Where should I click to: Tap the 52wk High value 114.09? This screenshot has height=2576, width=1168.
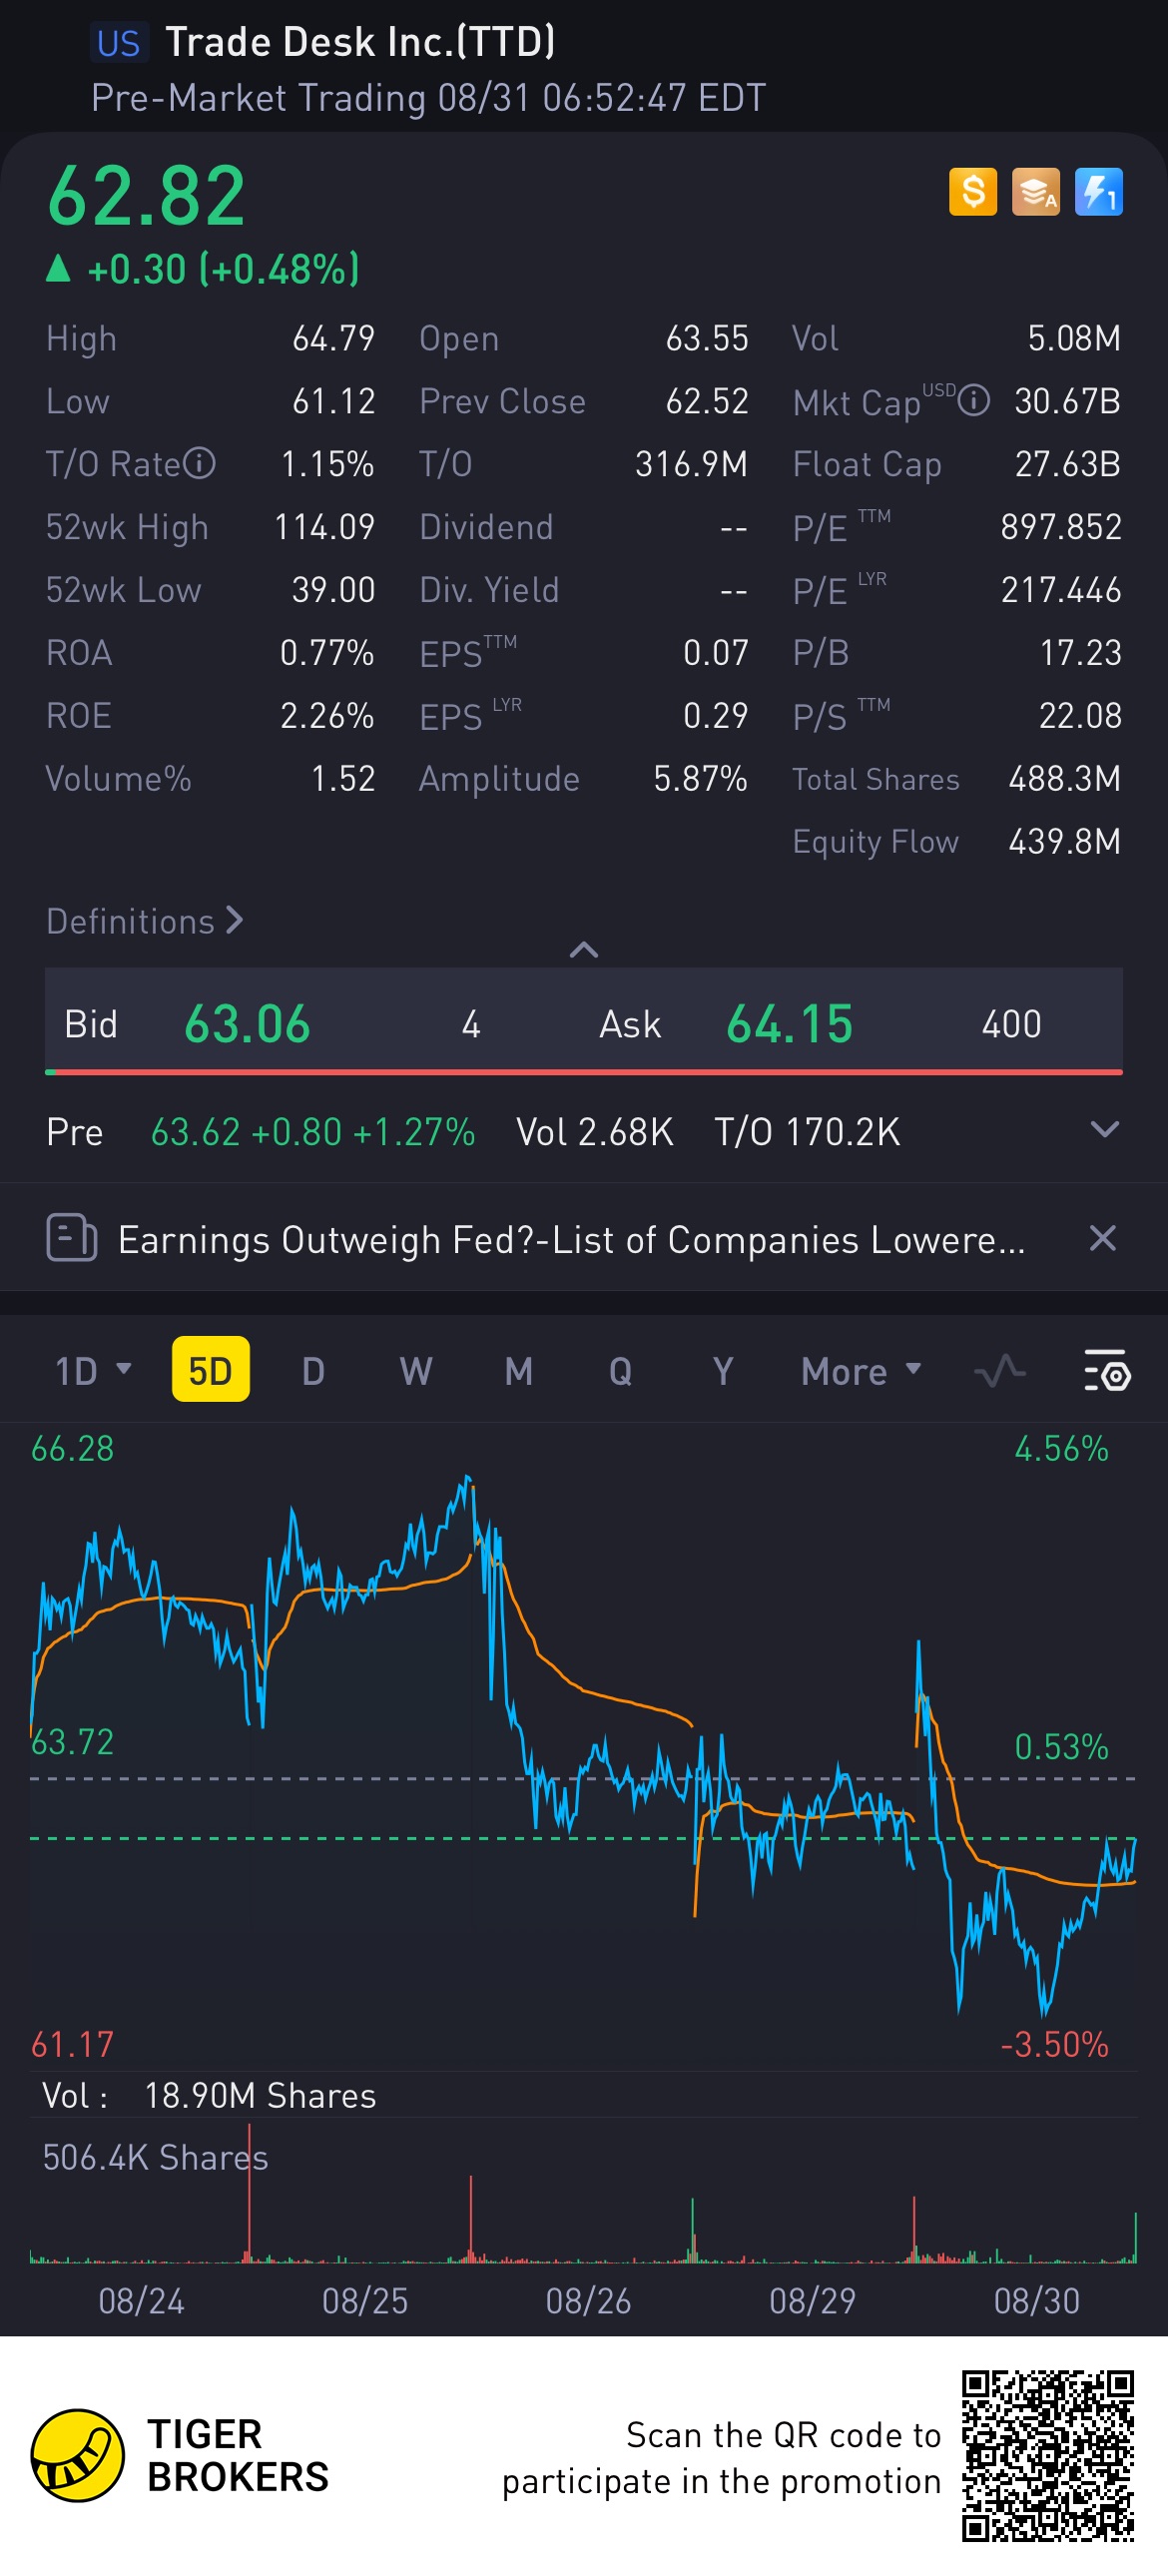pos(325,527)
